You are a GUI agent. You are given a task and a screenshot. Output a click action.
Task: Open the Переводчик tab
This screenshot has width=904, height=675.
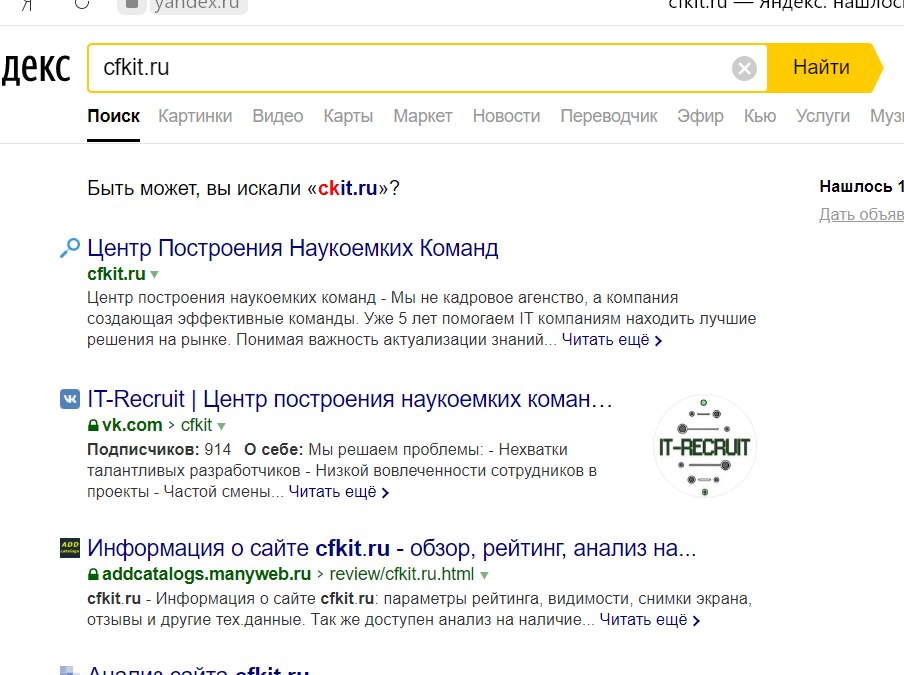point(609,116)
